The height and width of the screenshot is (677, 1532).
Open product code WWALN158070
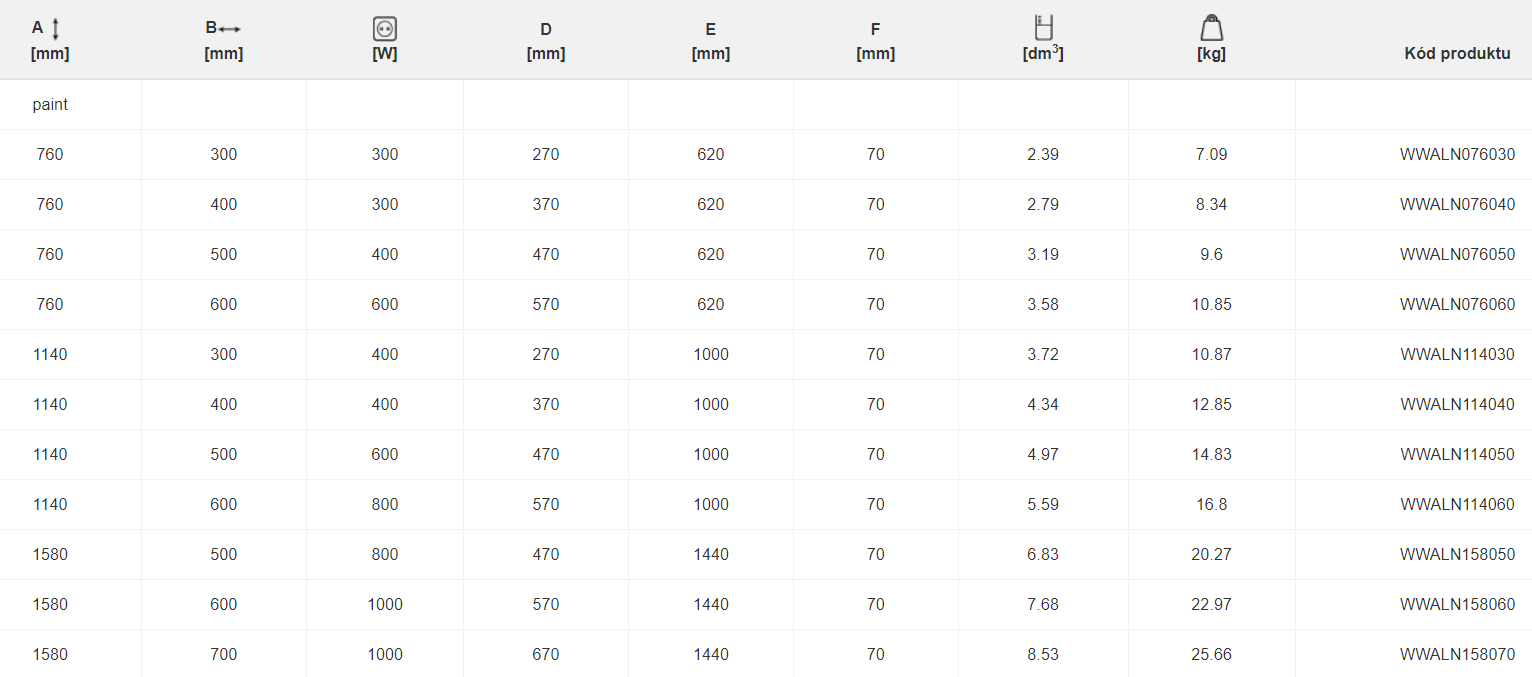1457,655
